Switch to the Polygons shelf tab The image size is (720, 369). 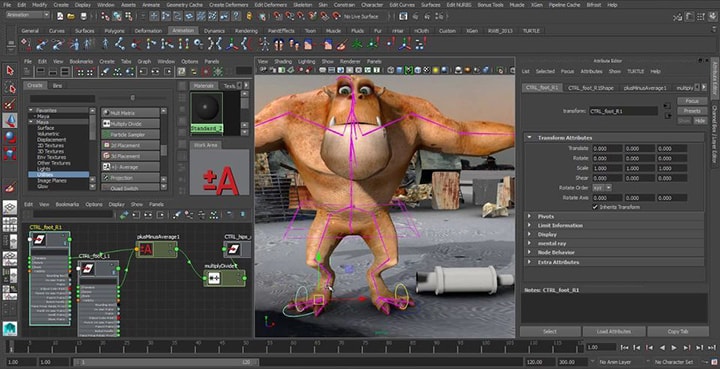tap(114, 31)
